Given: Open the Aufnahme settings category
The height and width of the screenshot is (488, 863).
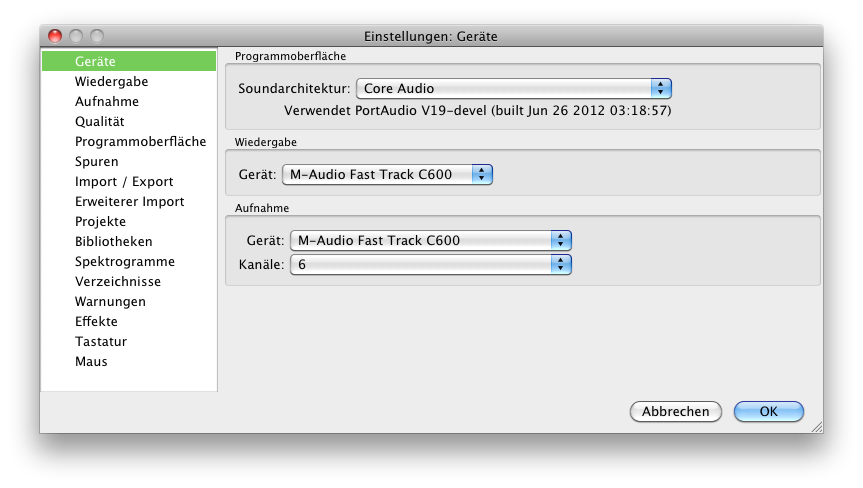Looking at the screenshot, I should (x=129, y=101).
